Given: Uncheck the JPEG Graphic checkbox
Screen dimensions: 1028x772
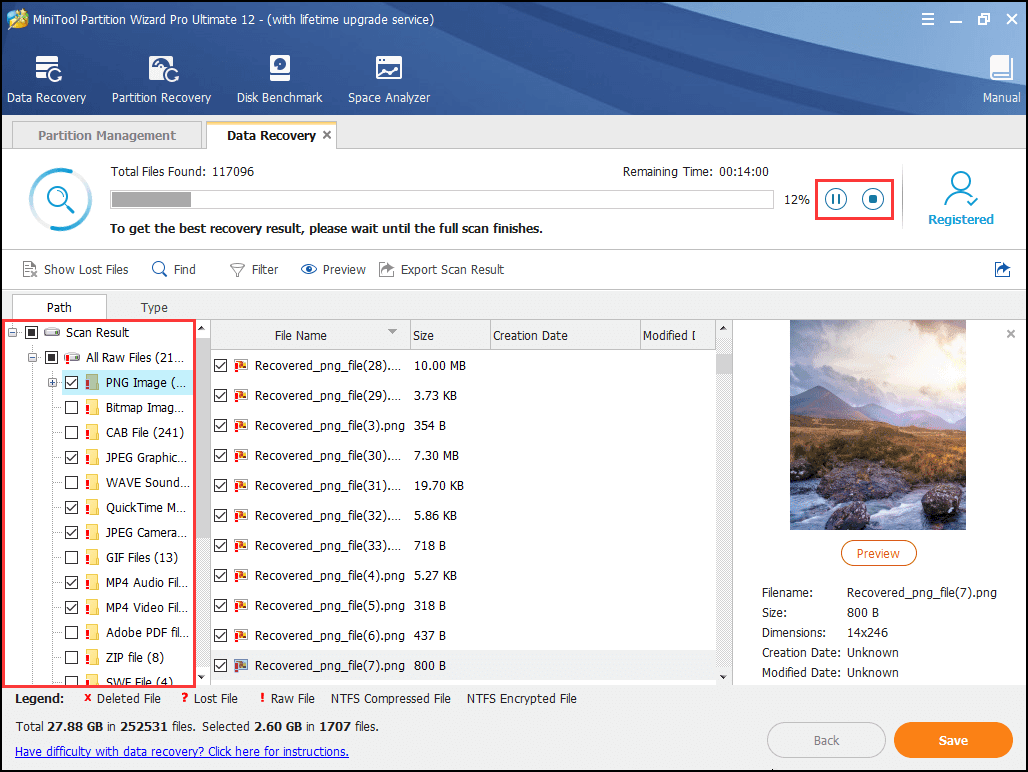Looking at the screenshot, I should click(x=71, y=457).
